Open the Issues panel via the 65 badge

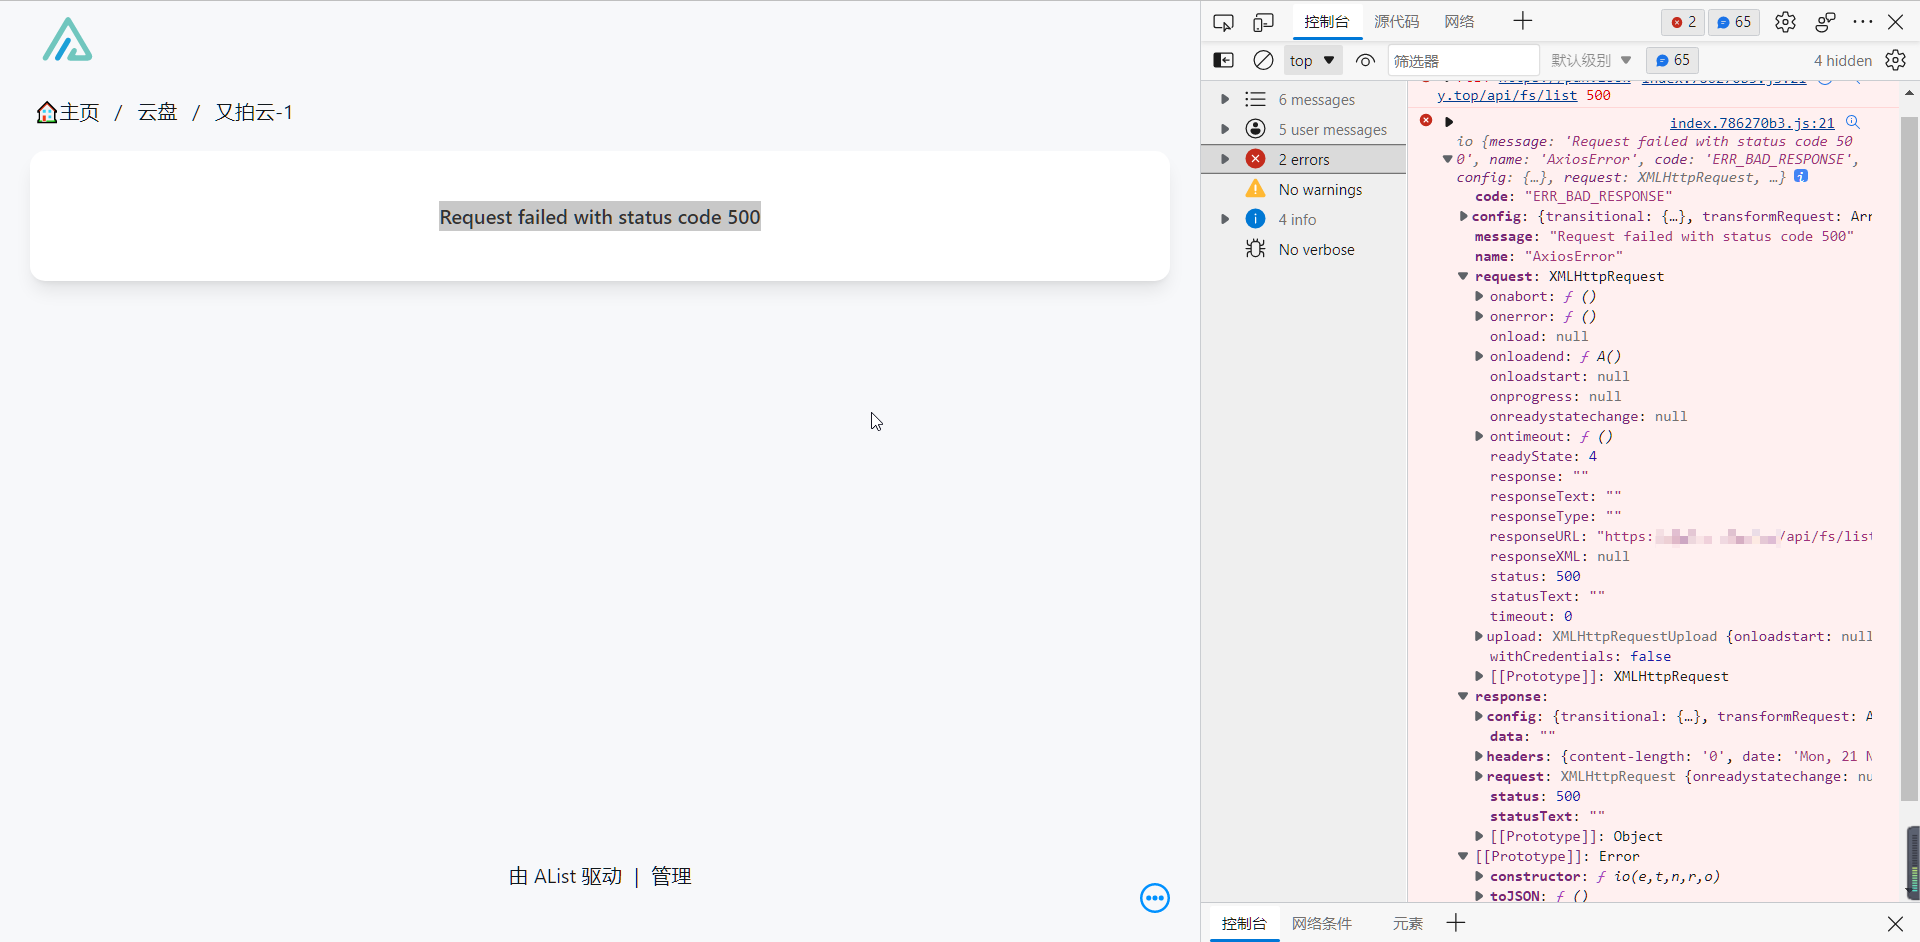click(x=1733, y=21)
